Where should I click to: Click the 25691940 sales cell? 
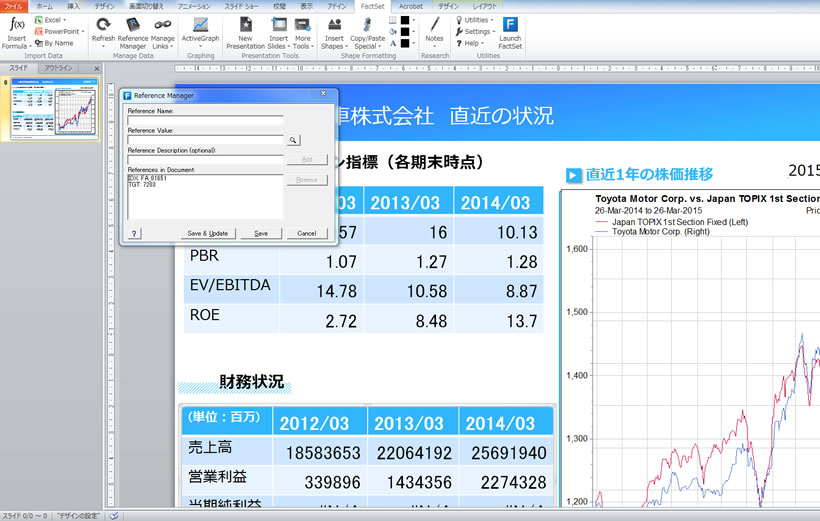tap(509, 453)
